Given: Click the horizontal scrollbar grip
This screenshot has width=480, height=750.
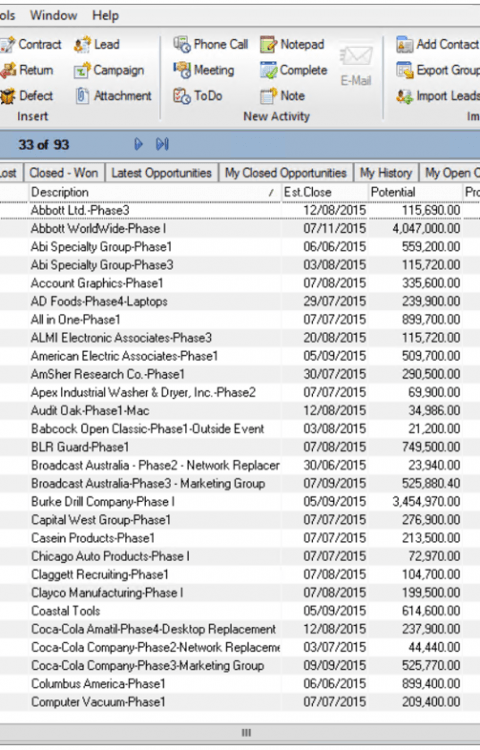Looking at the screenshot, I should 246,732.
